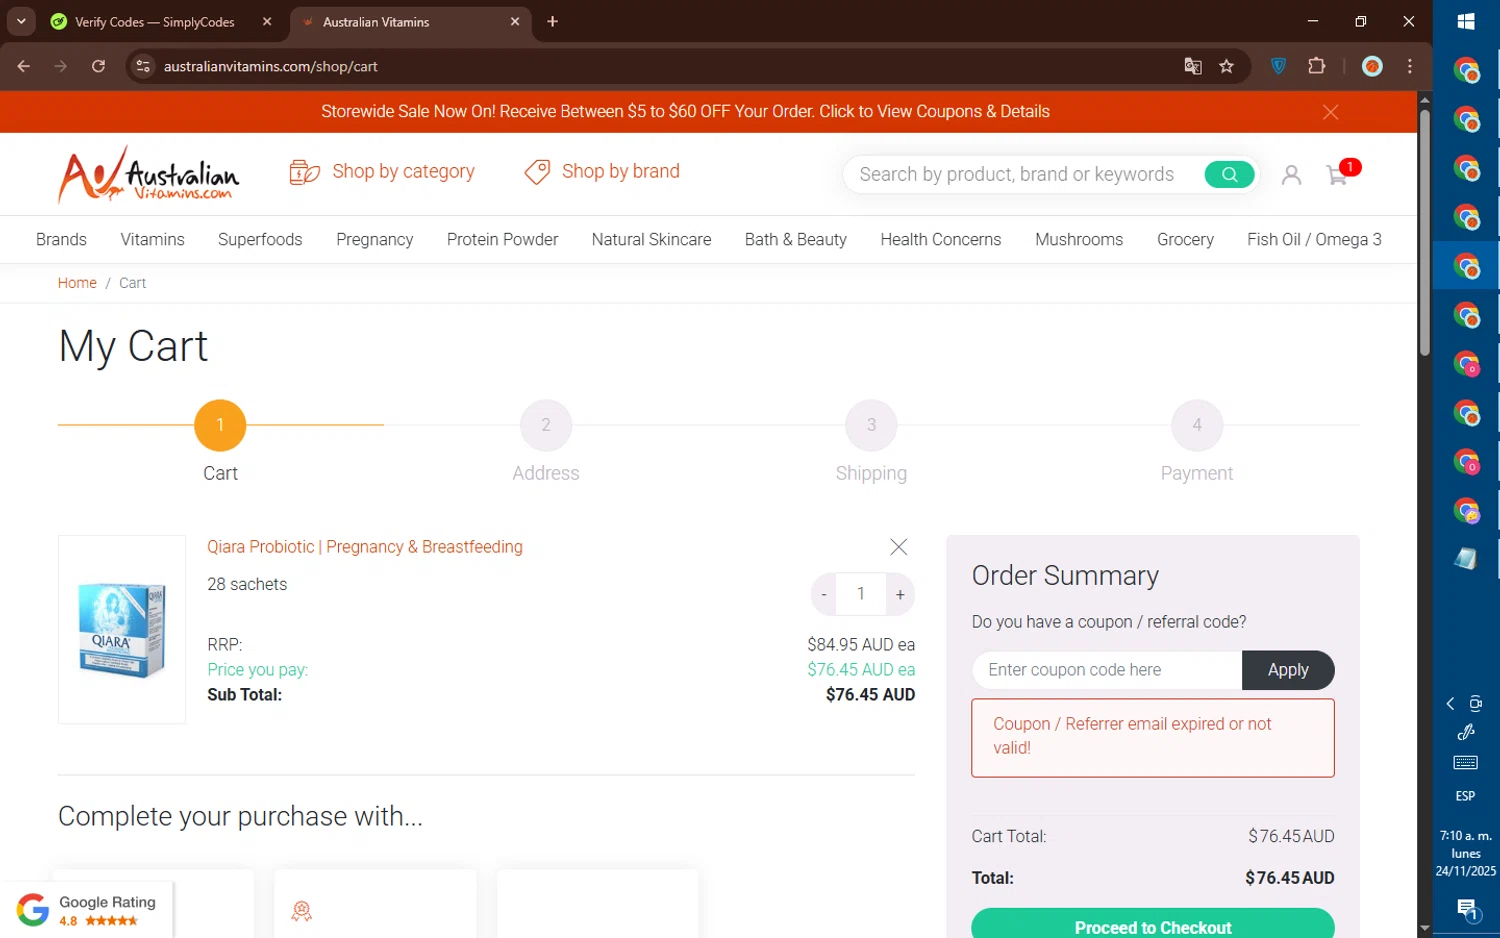Screen dimensions: 1500x938
Task: Open a new browser tab
Action: point(552,22)
